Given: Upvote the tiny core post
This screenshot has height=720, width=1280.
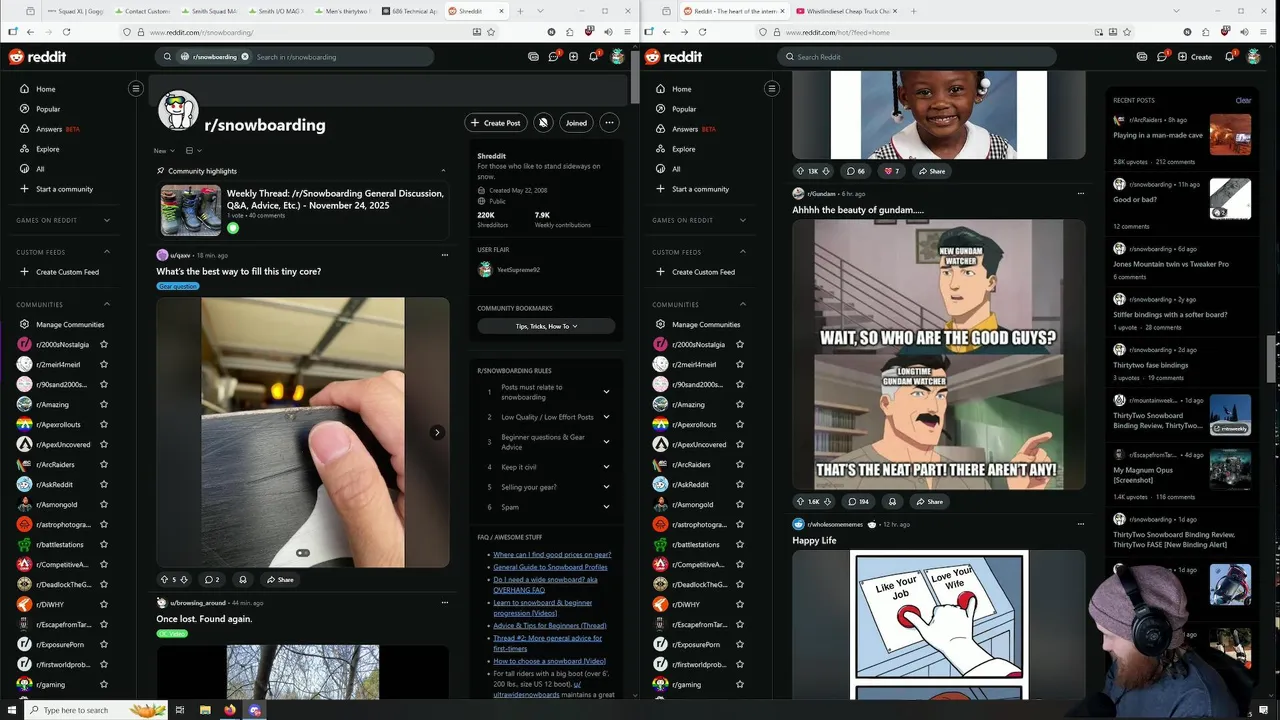Looking at the screenshot, I should (x=165, y=580).
